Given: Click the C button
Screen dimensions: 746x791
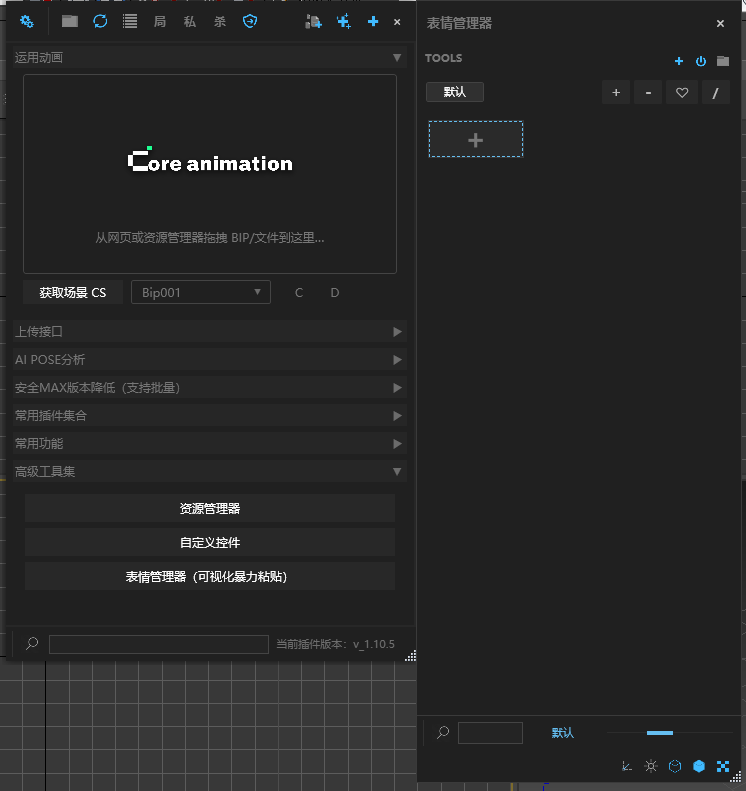Looking at the screenshot, I should (x=299, y=293).
